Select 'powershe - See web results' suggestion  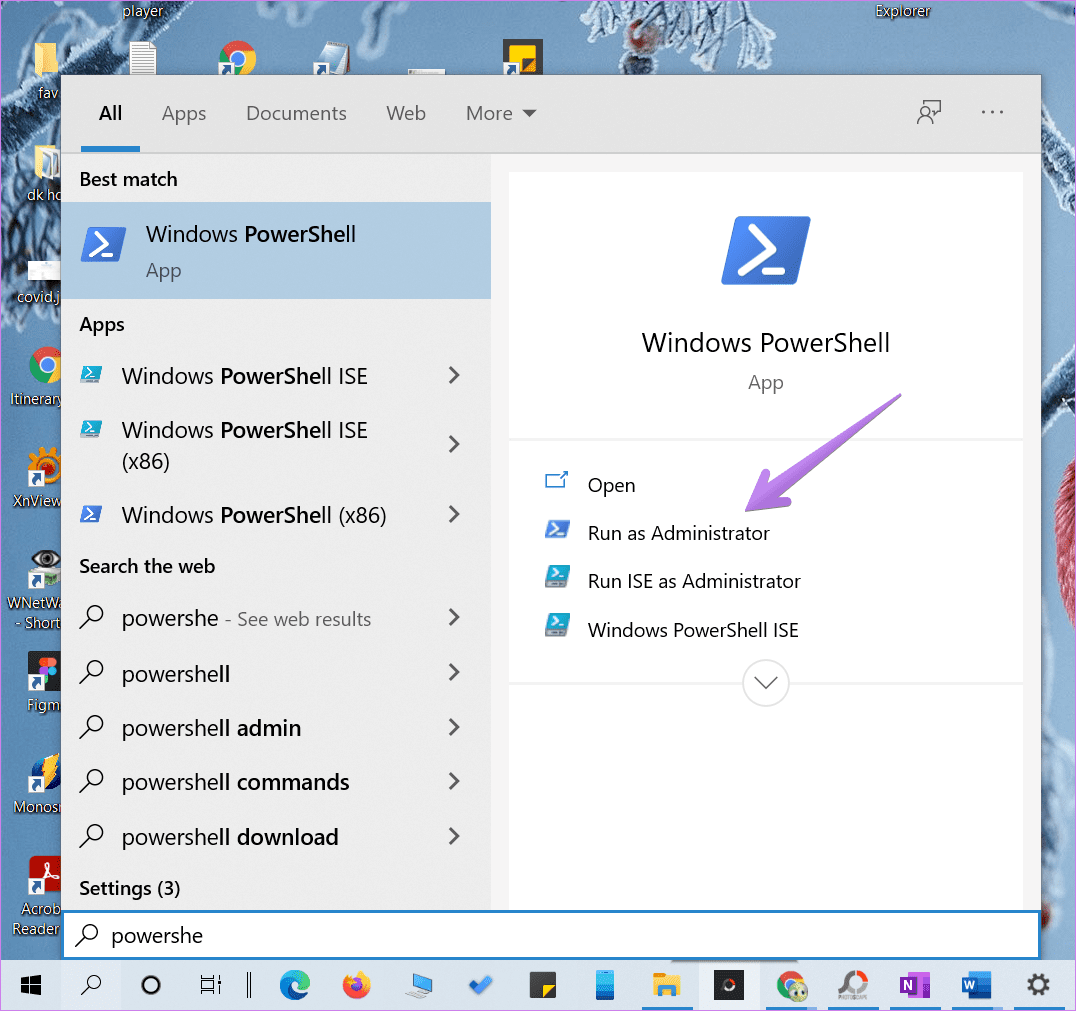coord(246,618)
